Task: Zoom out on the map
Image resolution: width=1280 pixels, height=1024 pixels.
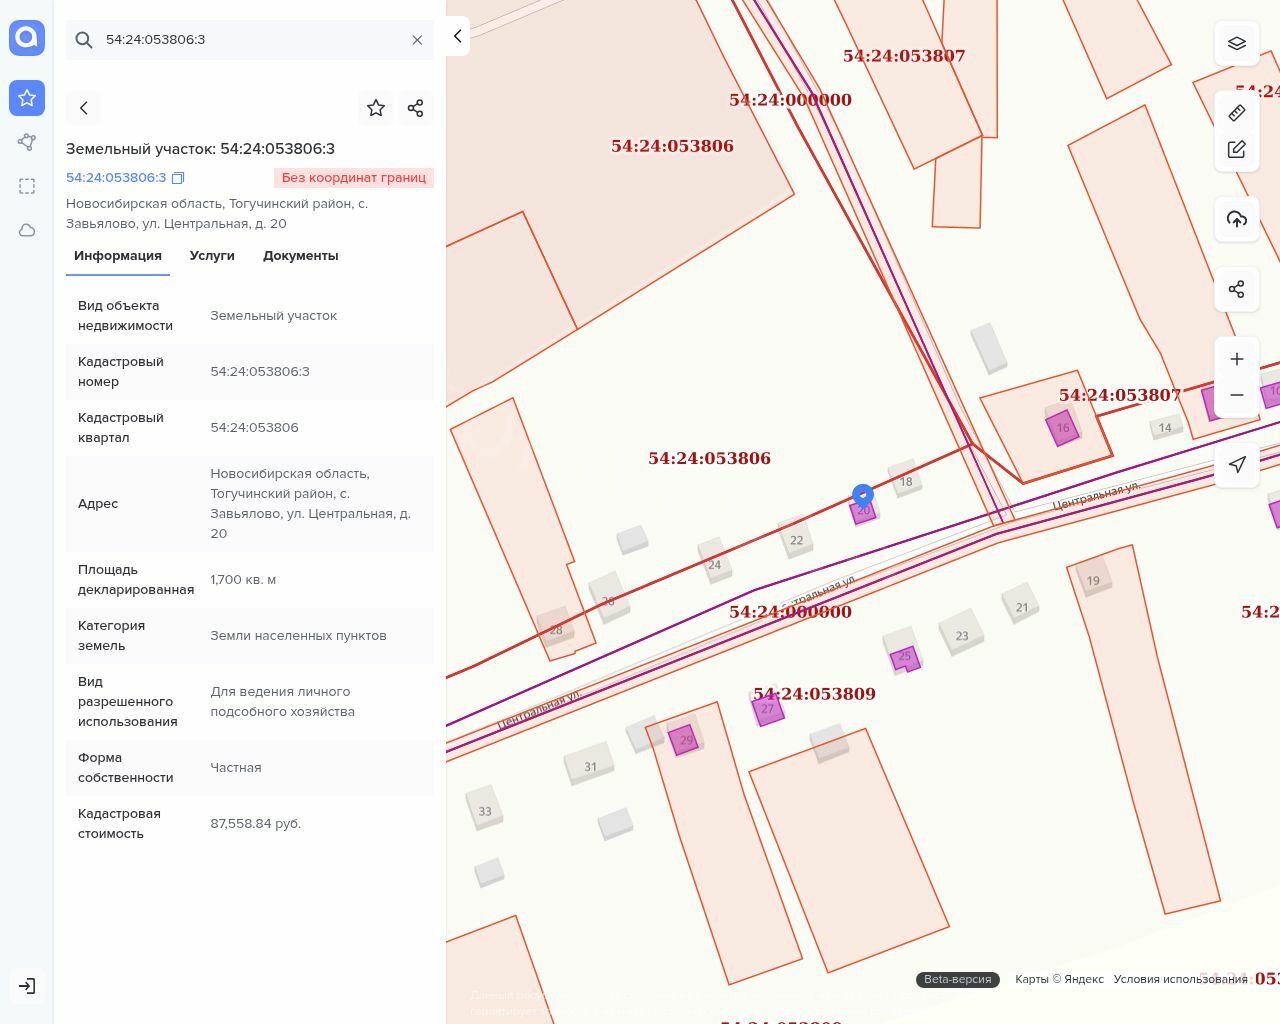Action: 1236,395
